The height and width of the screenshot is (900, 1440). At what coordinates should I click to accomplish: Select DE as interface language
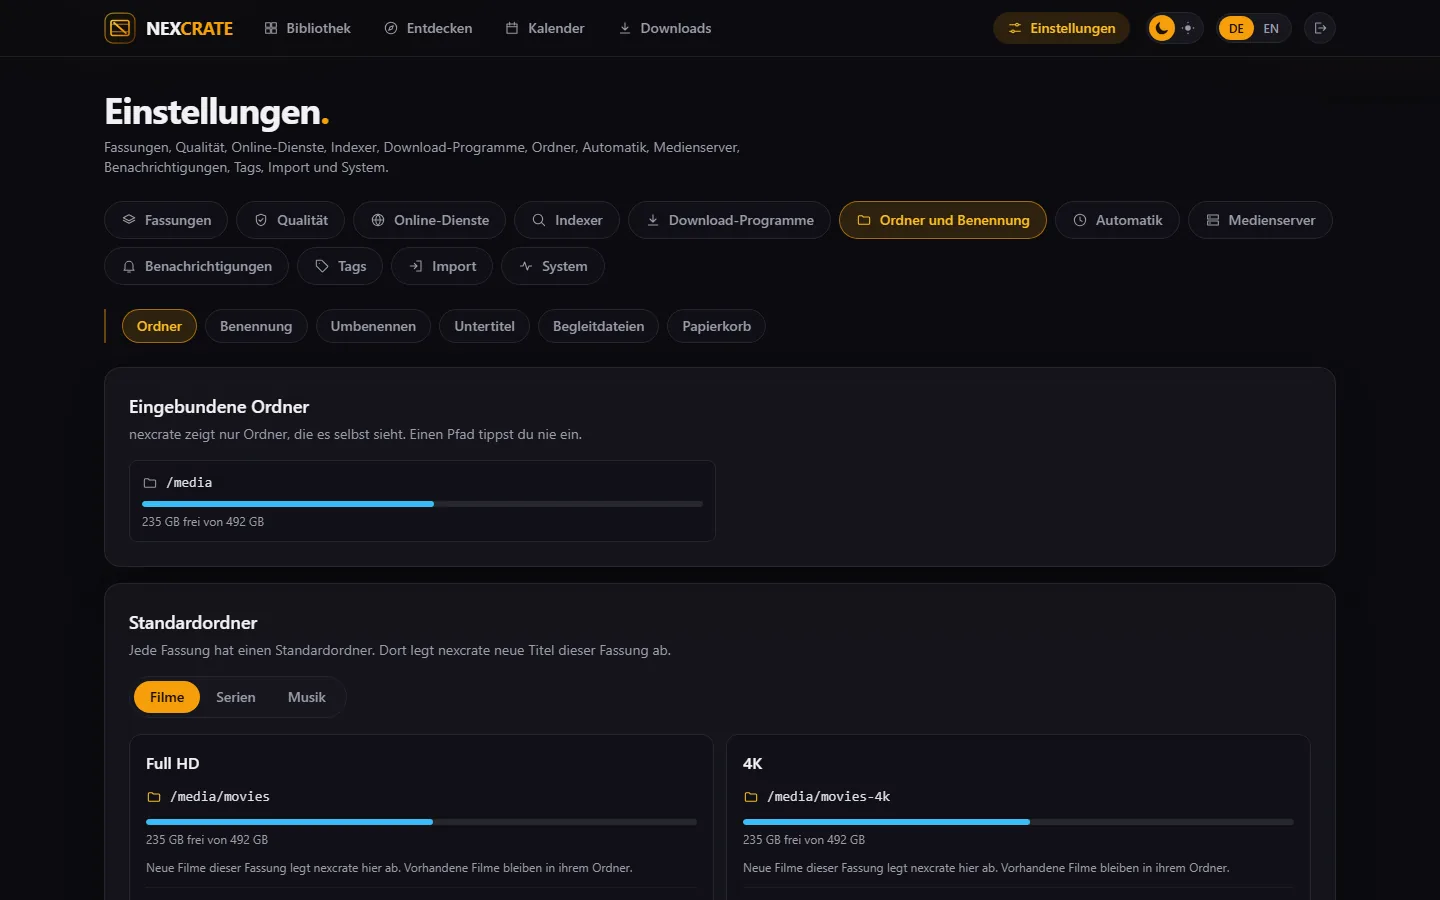point(1237,28)
